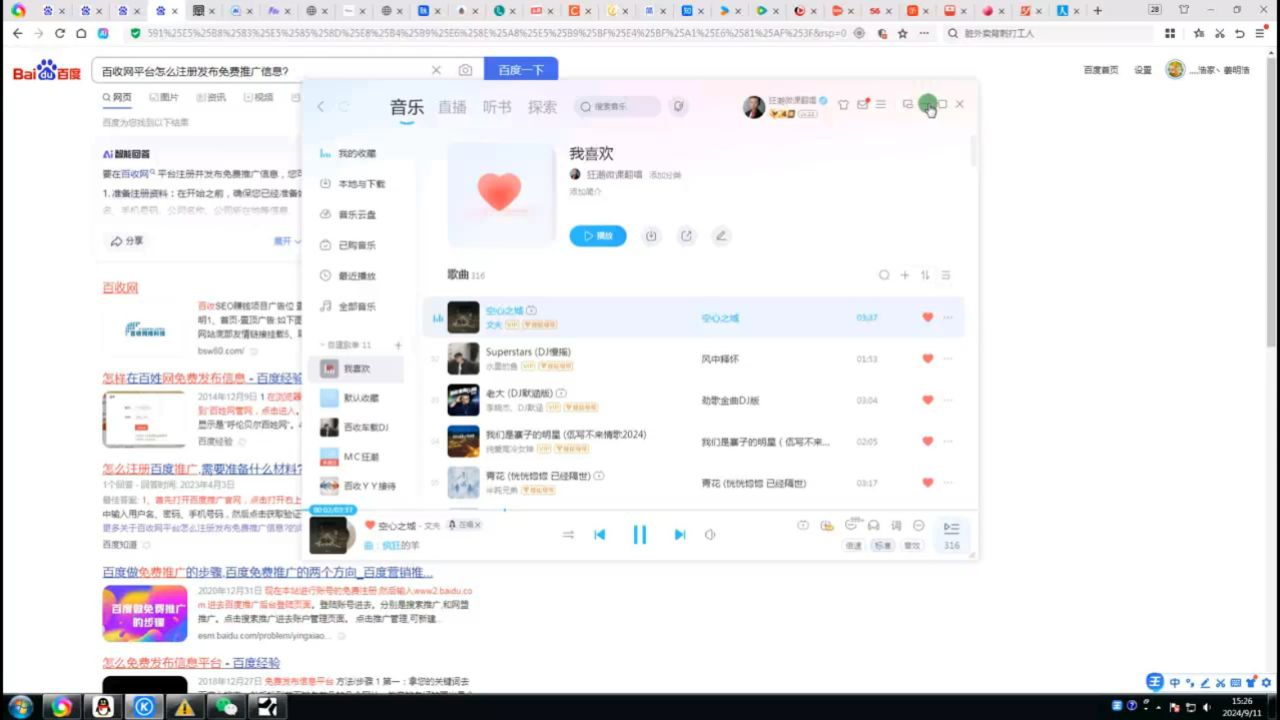Click the volume speaker icon

pos(710,535)
